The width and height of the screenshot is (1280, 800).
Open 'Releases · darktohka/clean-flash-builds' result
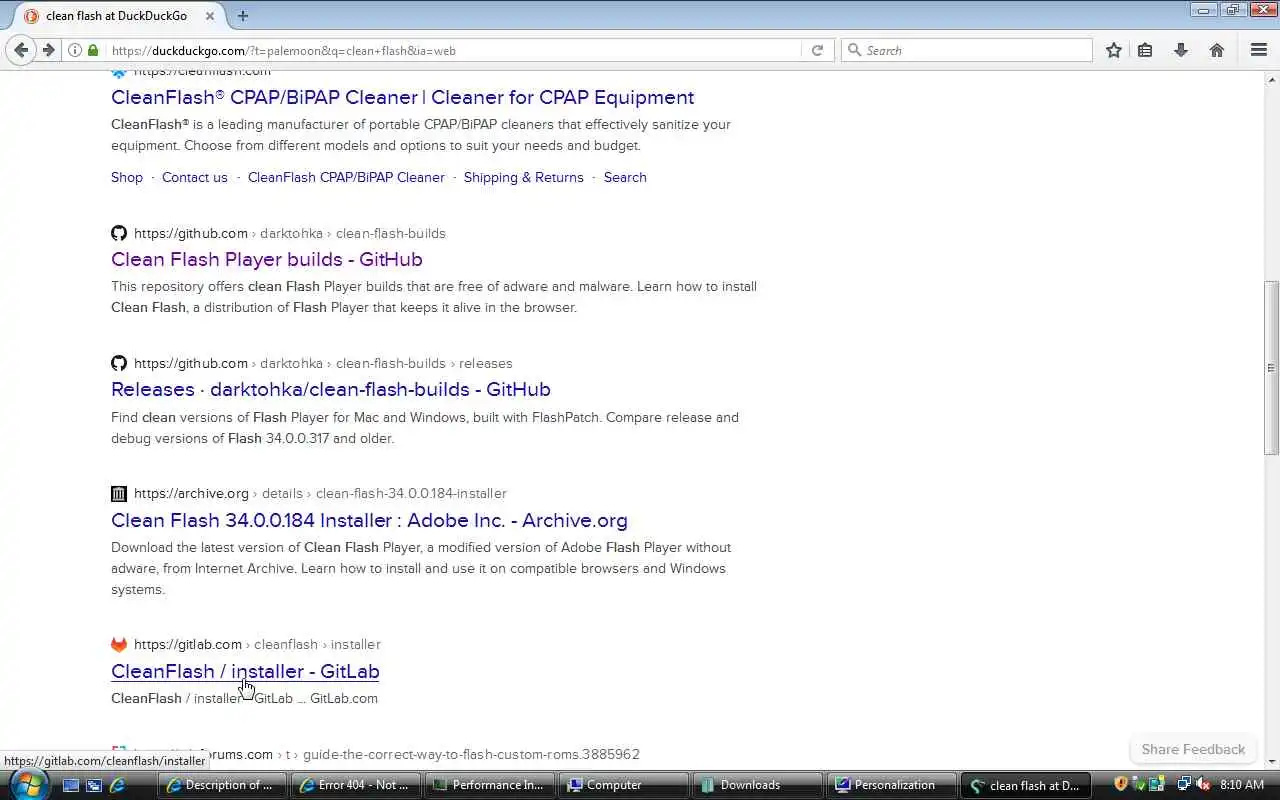point(331,389)
